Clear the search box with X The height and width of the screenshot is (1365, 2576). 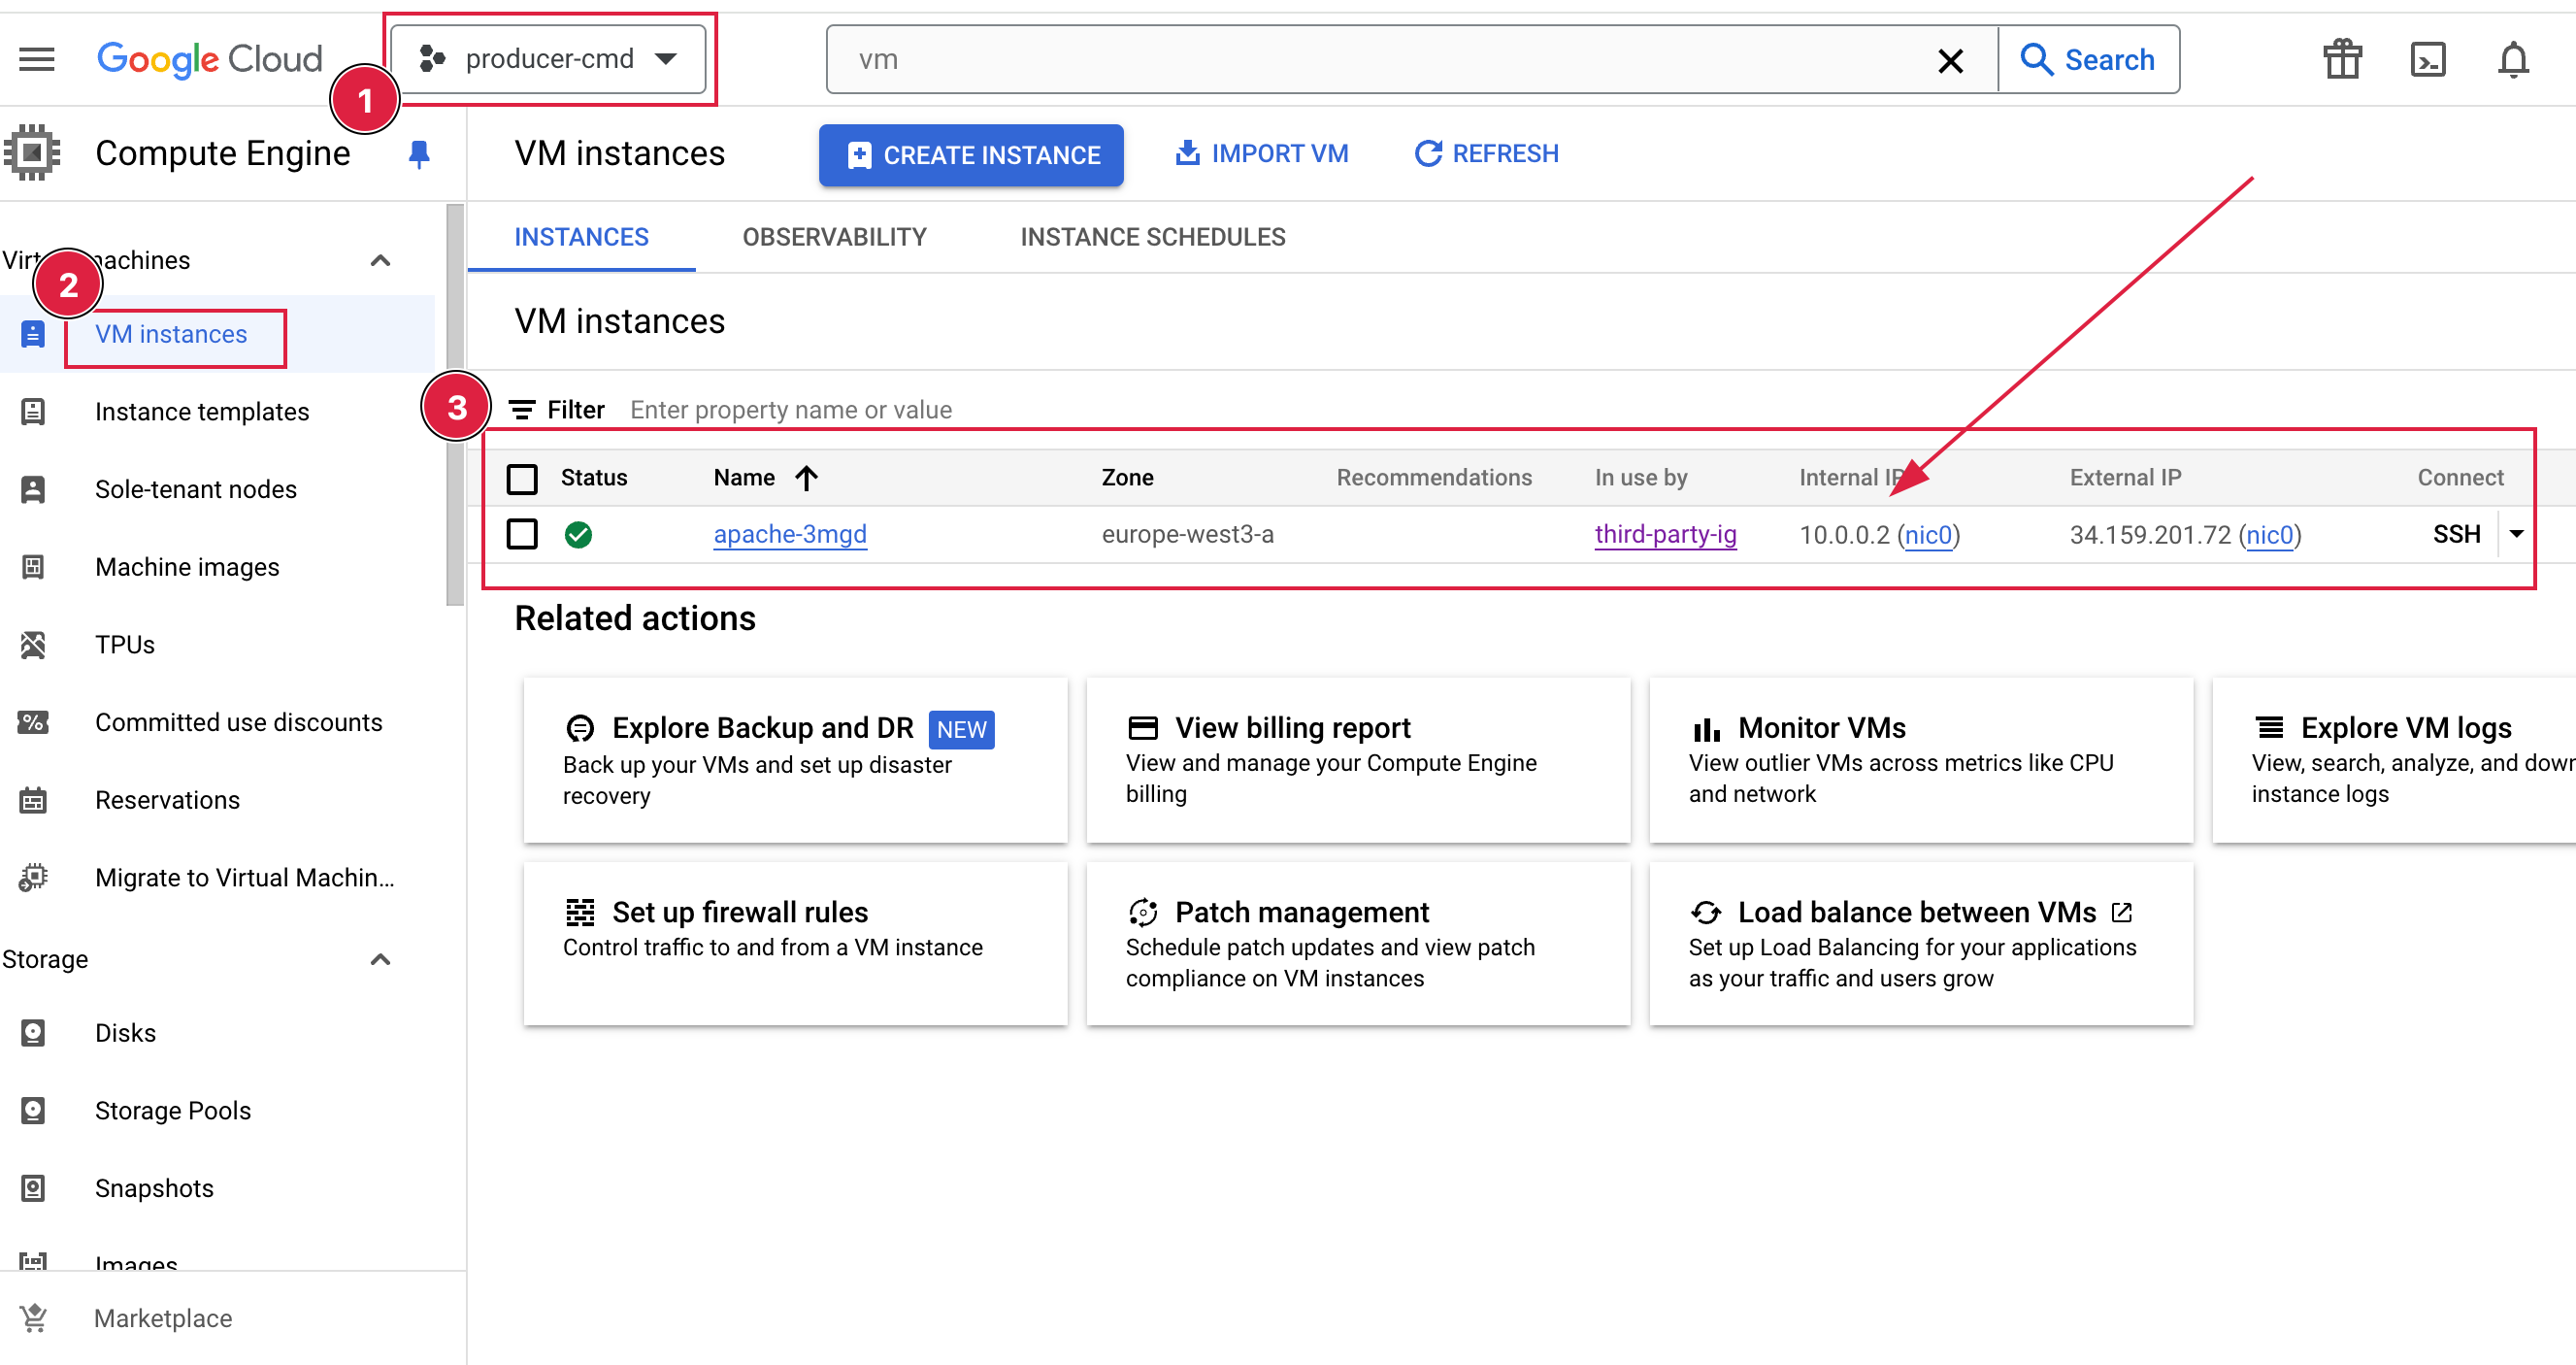click(x=1949, y=61)
